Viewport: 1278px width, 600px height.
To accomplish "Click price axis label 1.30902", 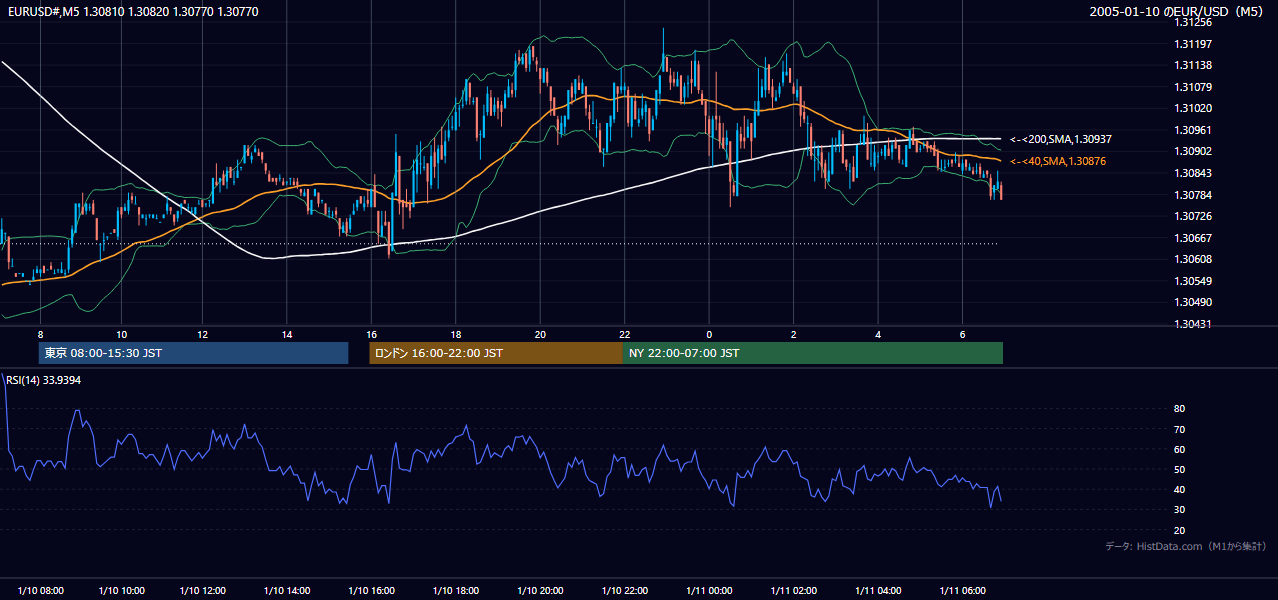I will click(x=1193, y=151).
